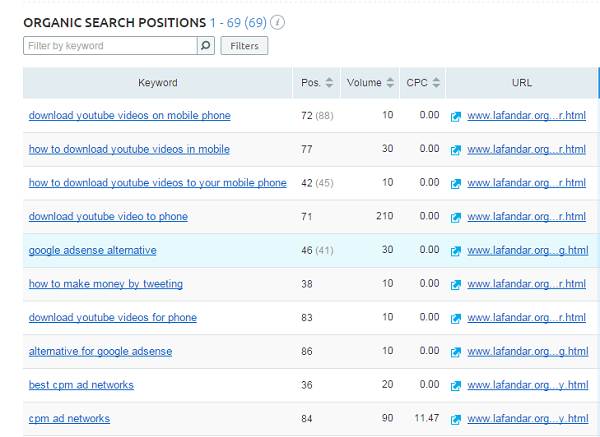The width and height of the screenshot is (600, 437).
Task: Click the info icon beside Organic Search Positions
Action: 277,22
